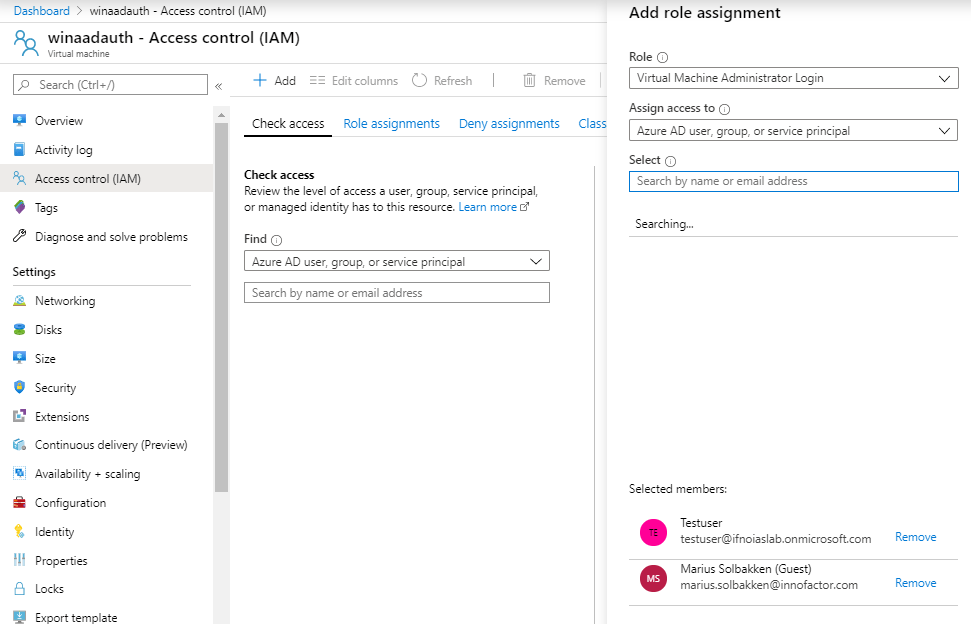The width and height of the screenshot is (971, 624).
Task: Switch to the Role assignments tab
Action: pos(391,124)
